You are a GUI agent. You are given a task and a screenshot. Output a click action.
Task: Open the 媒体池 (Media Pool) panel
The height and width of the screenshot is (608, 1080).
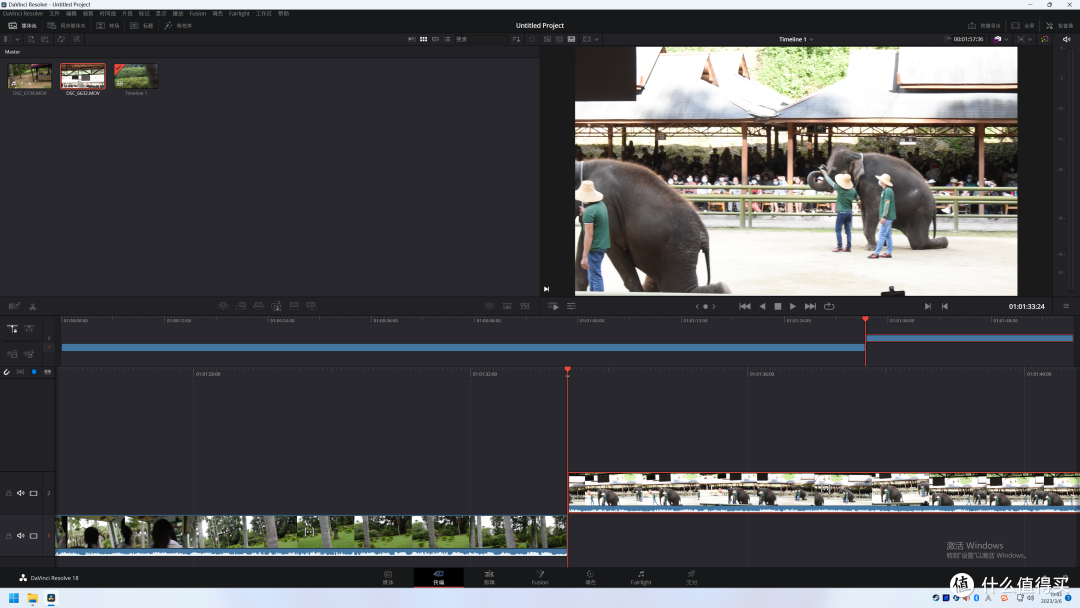click(x=23, y=25)
